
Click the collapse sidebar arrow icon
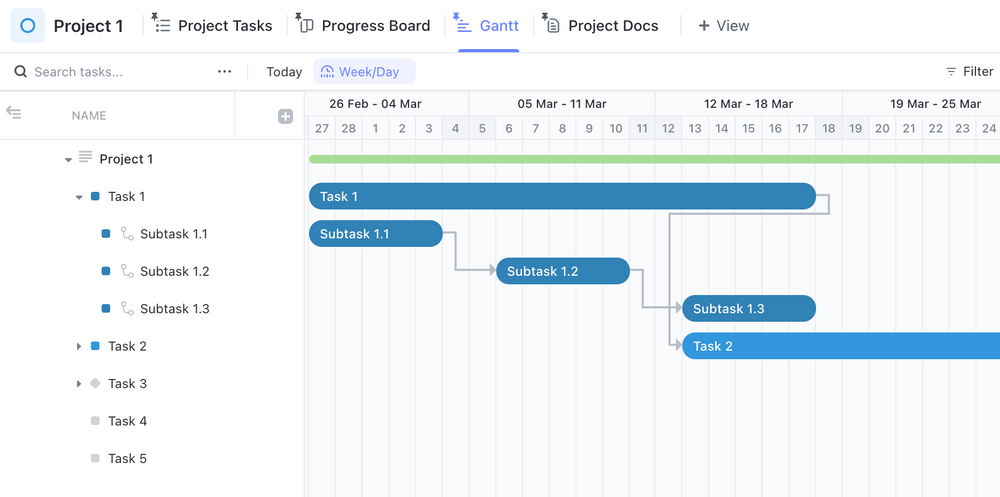pos(14,113)
